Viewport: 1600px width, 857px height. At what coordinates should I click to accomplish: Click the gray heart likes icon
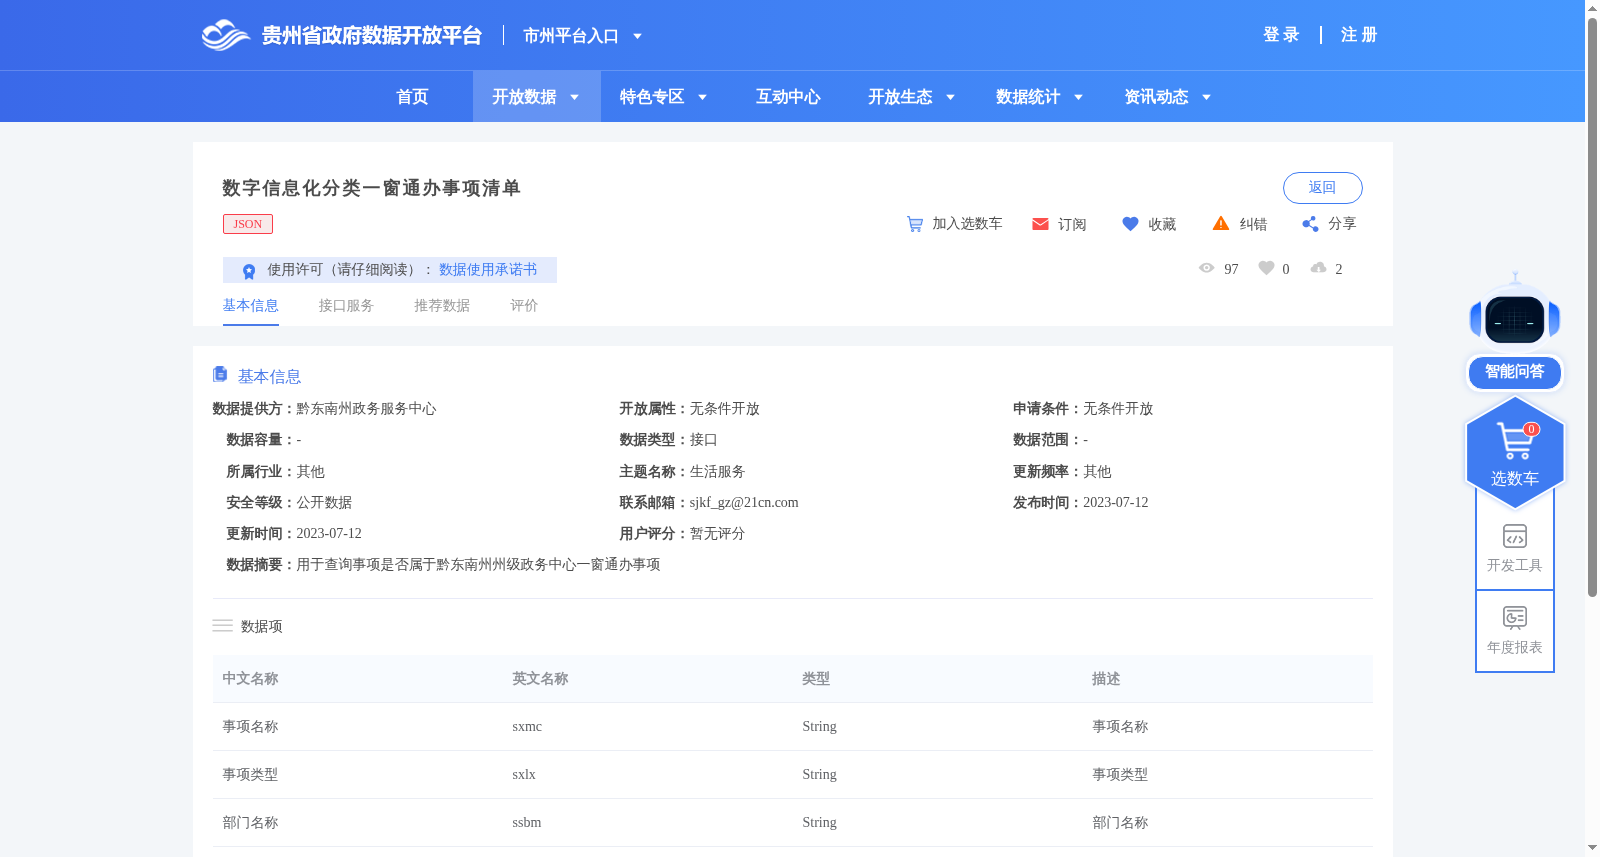click(x=1266, y=268)
